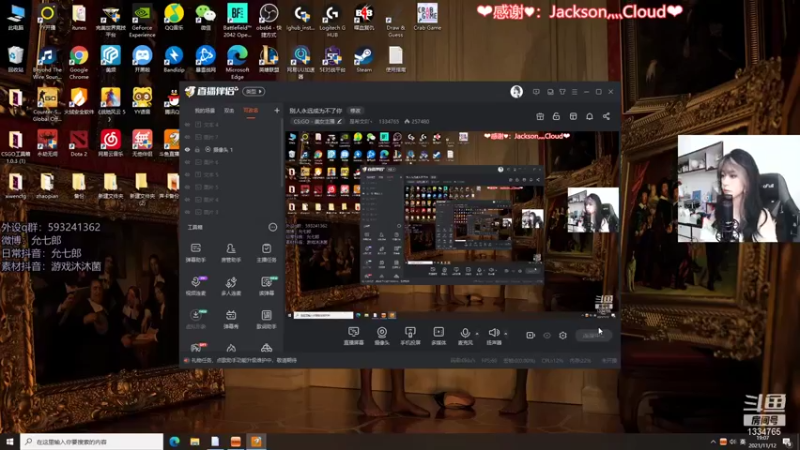
Task: Lock the 摄像头 1 source
Action: point(197,149)
